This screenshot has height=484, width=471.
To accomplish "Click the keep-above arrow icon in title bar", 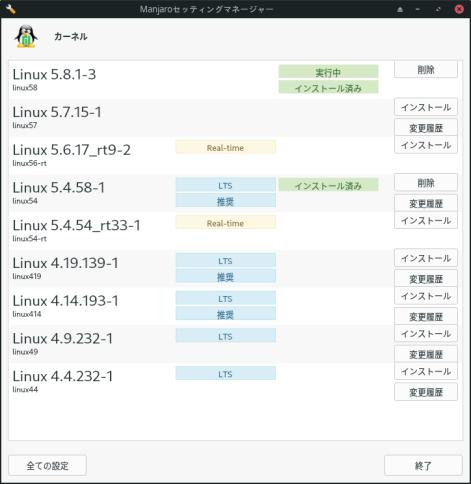I will click(x=400, y=9).
